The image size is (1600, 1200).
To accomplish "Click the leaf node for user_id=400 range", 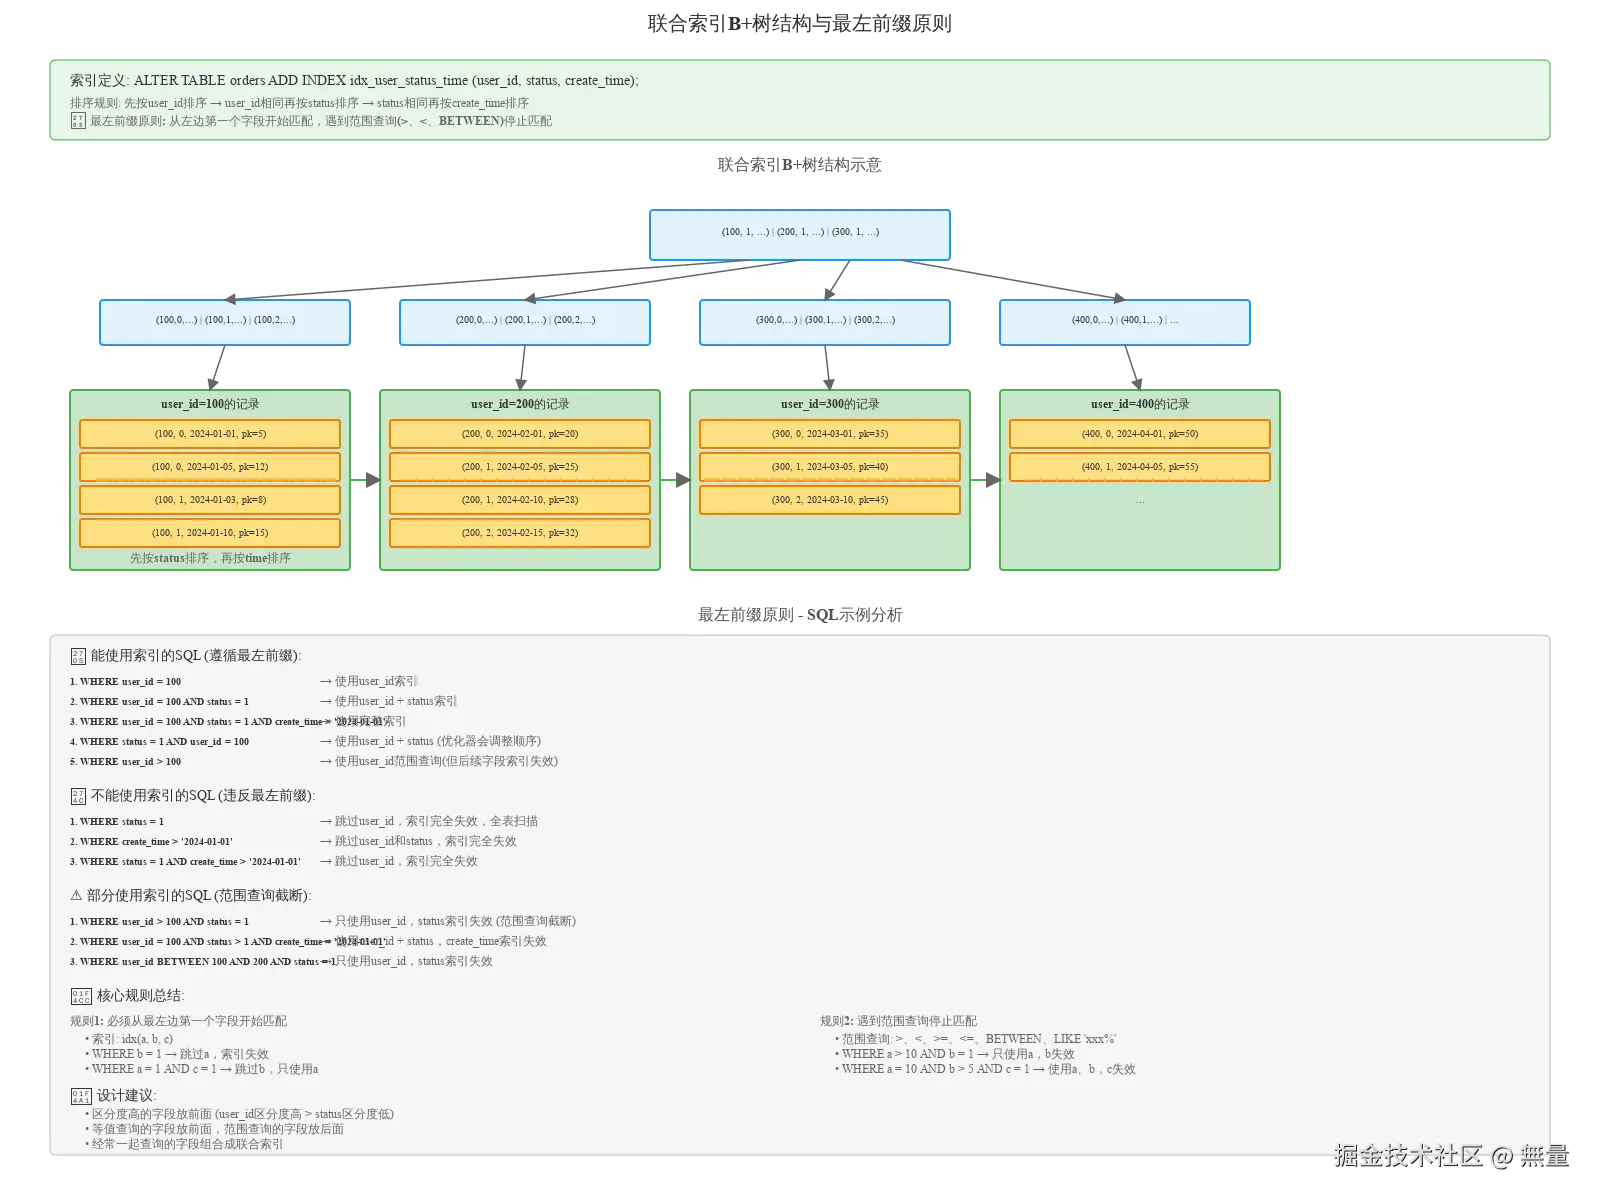I will tap(1124, 322).
